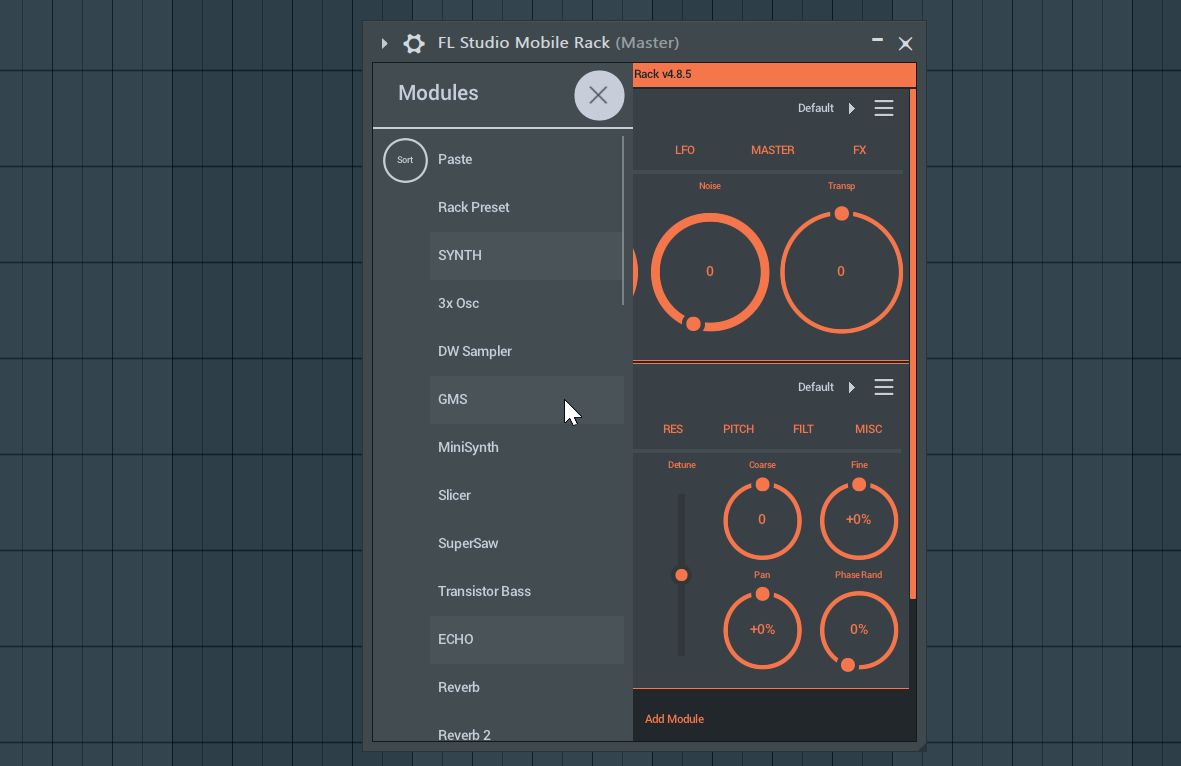Screen dimensions: 1181x766
Task: Click the Modules list scrollbar
Action: (x=623, y=221)
